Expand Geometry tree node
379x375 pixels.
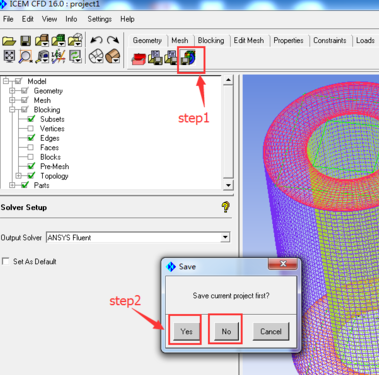point(12,91)
